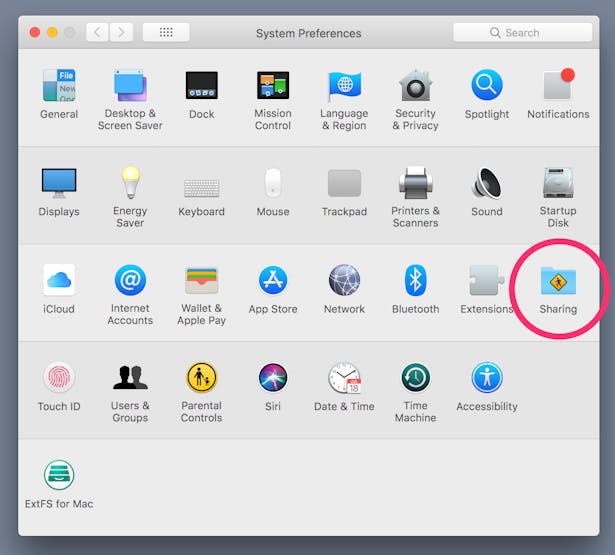Focus the Search field
615x555 pixels.
coord(522,32)
